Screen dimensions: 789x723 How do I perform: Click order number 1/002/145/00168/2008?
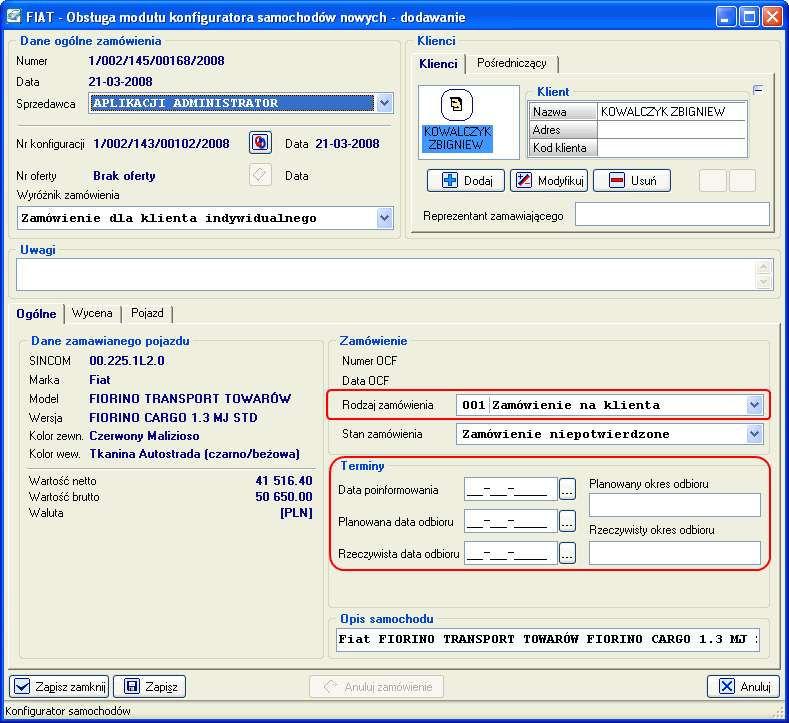pyautogui.click(x=156, y=61)
